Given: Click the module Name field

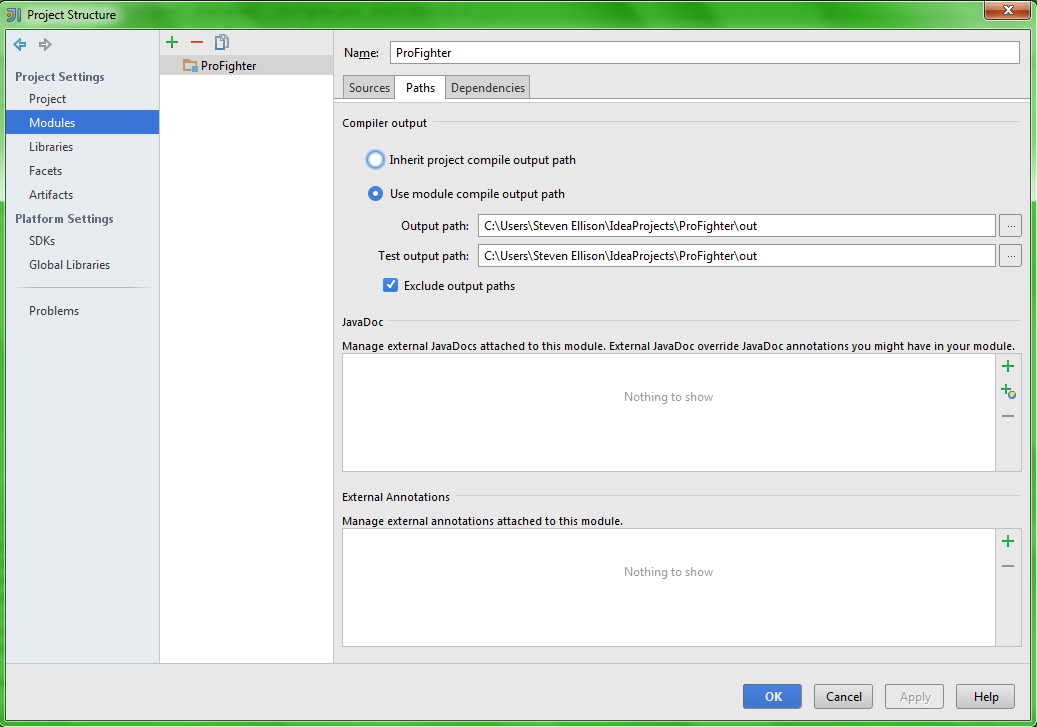Looking at the screenshot, I should click(x=704, y=53).
